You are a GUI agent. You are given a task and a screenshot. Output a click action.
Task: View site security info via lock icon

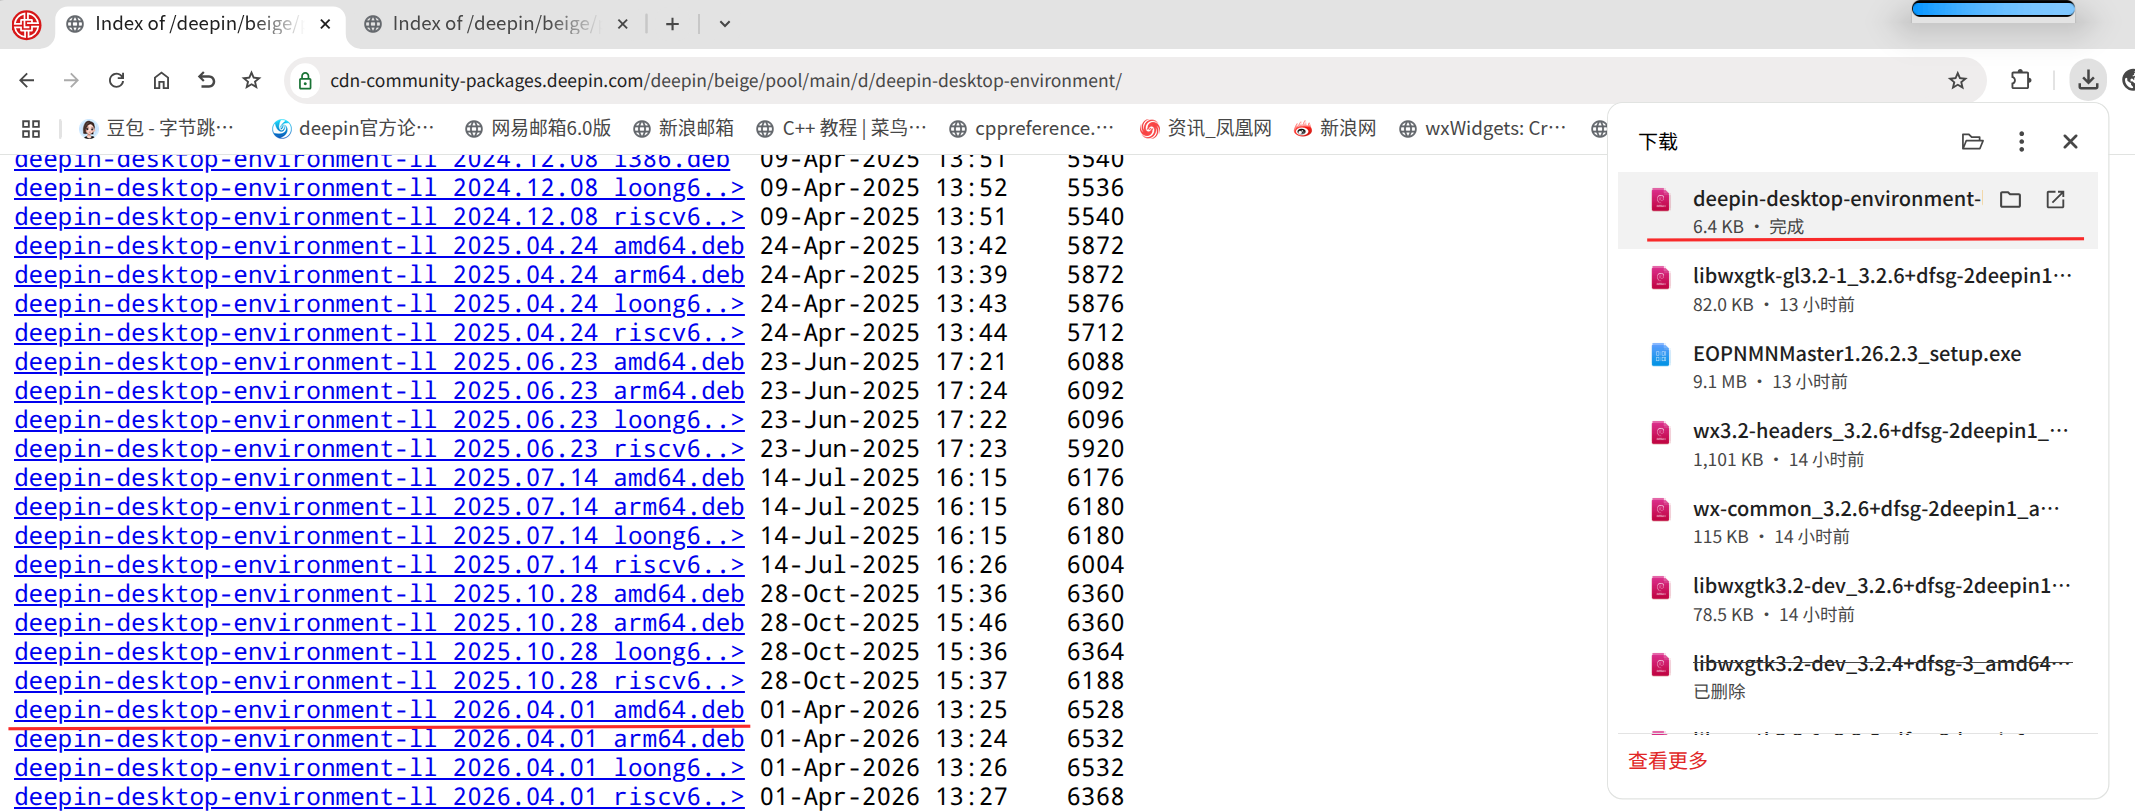point(306,81)
